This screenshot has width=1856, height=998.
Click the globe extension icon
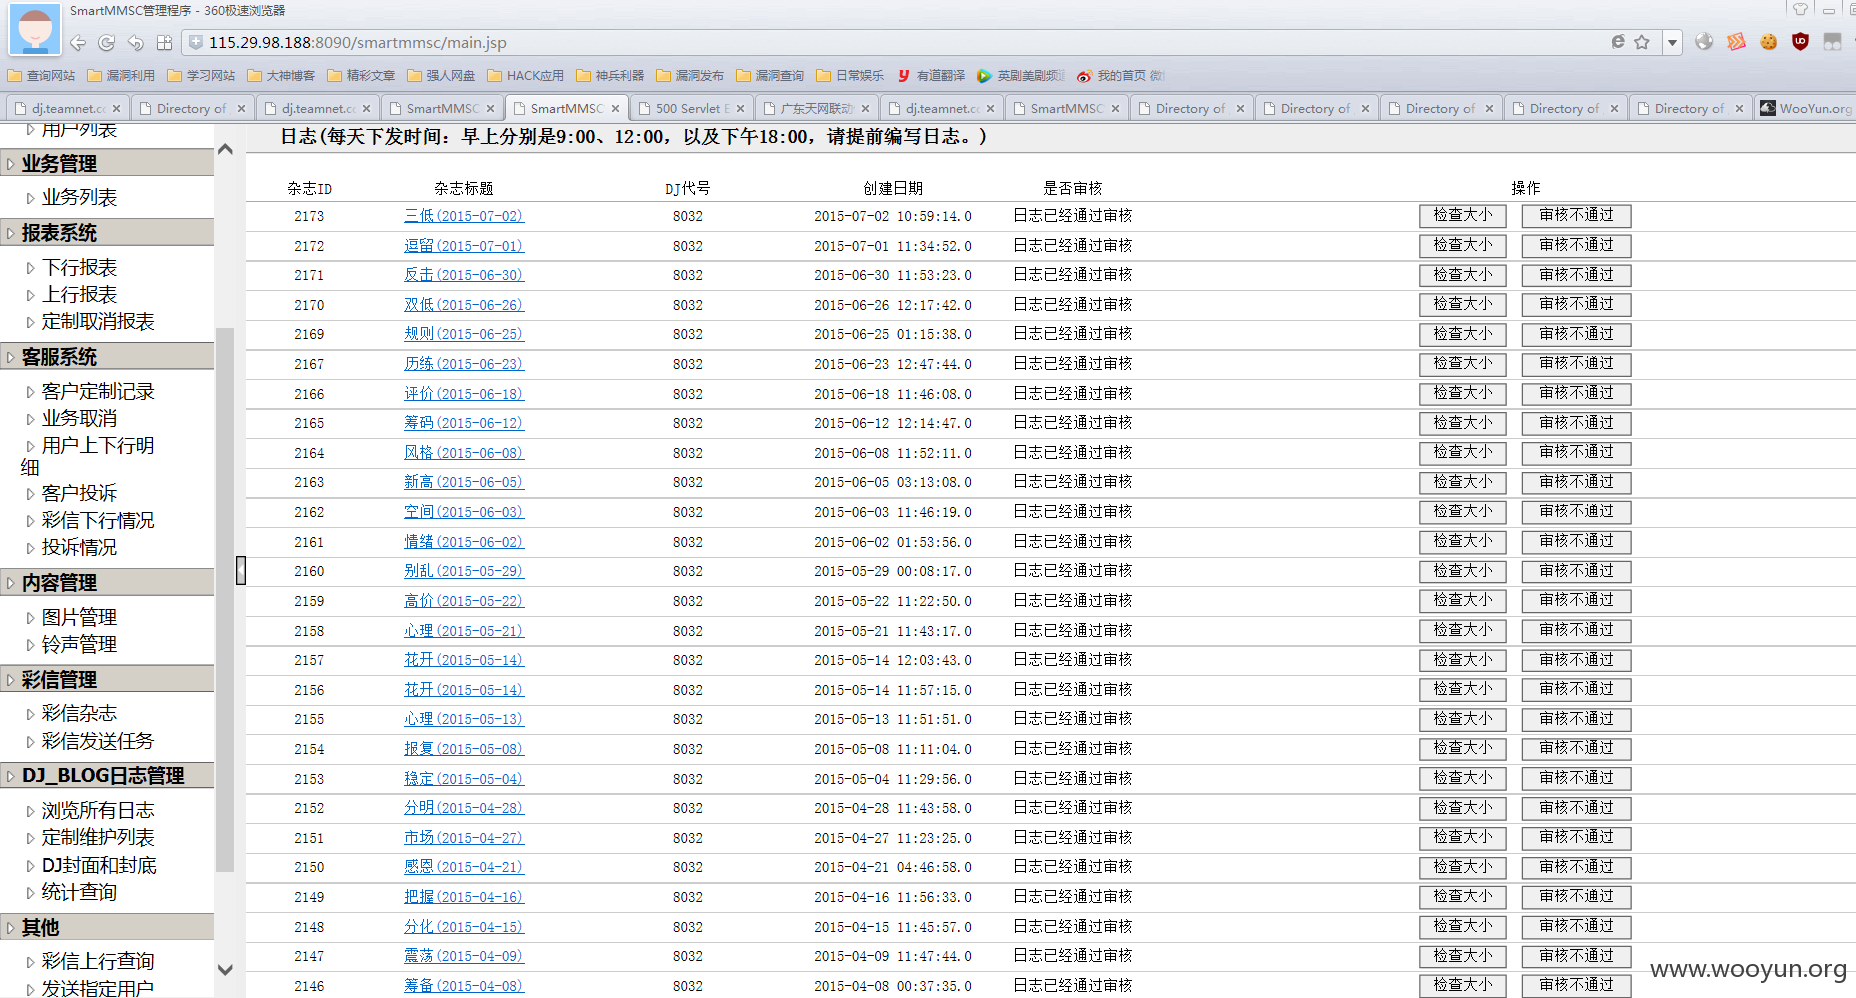click(x=1705, y=42)
